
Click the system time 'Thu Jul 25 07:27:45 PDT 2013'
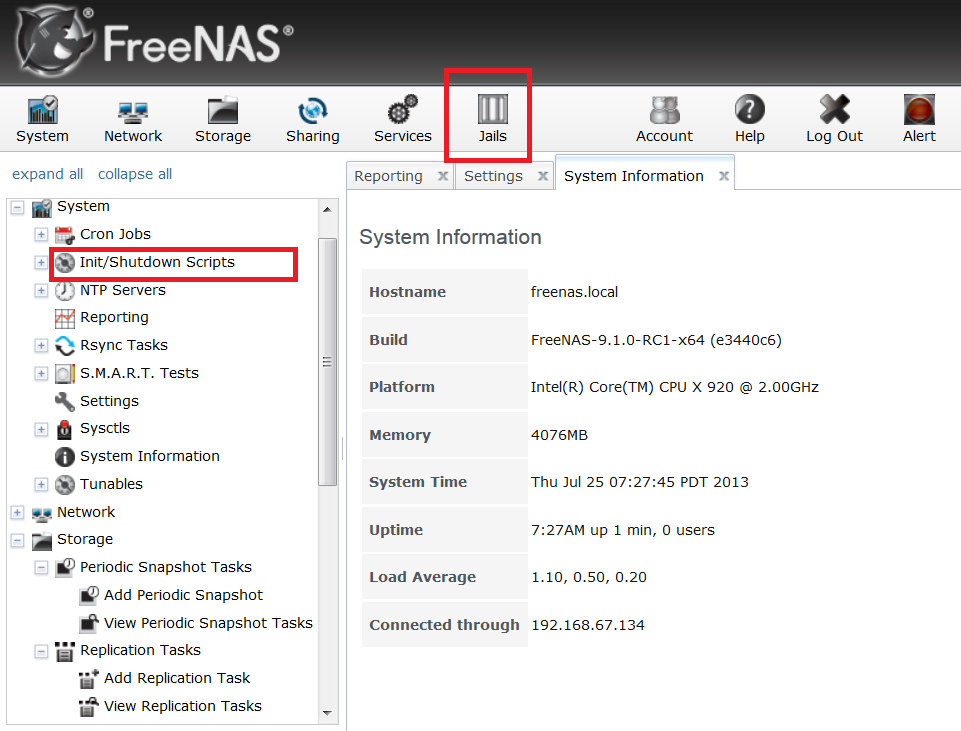[640, 482]
